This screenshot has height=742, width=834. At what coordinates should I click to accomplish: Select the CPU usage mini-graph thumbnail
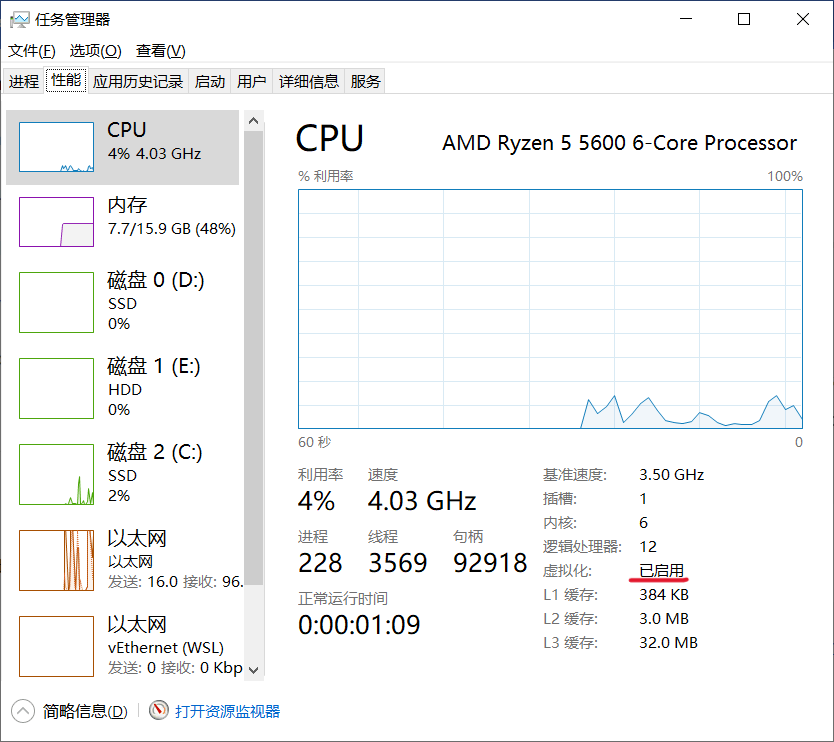click(57, 147)
